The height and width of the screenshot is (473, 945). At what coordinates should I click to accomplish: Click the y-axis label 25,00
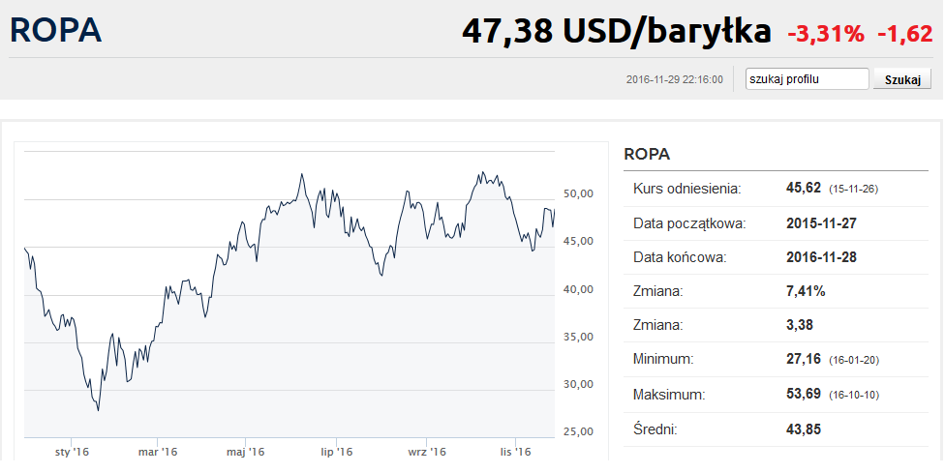[579, 431]
